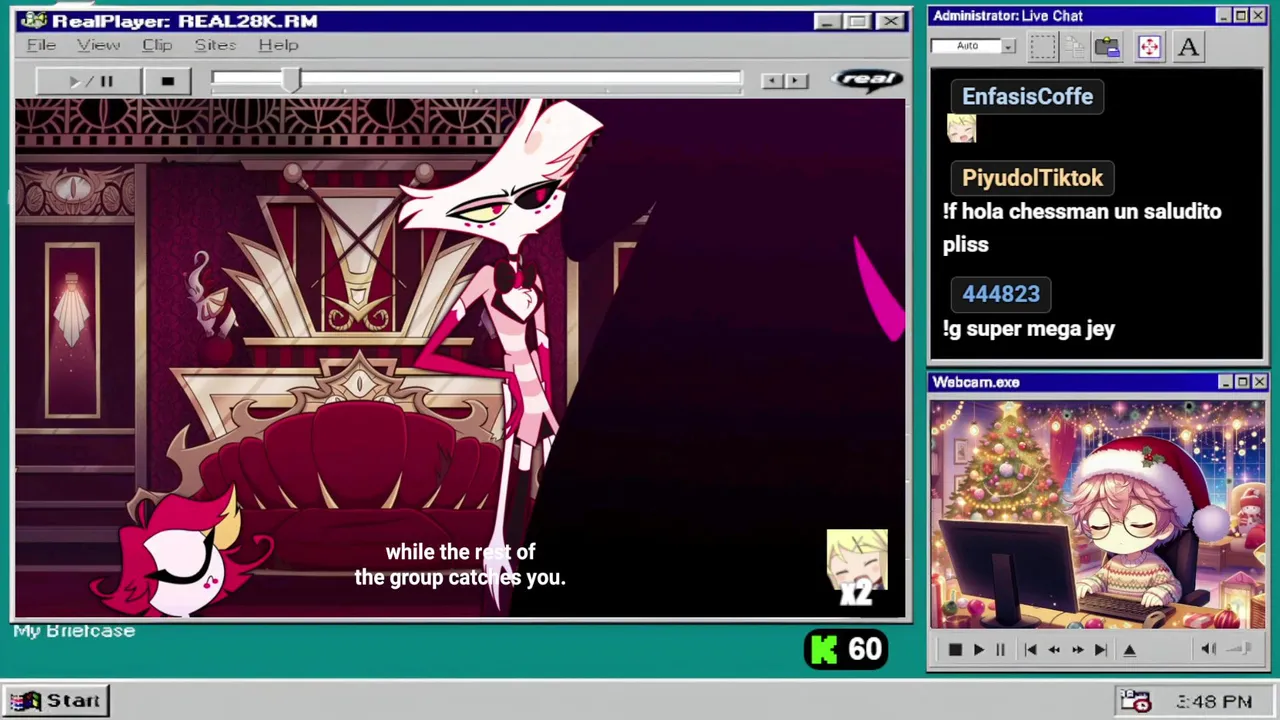Viewport: 1280px width, 720px height.
Task: Click the real logo in RealPlayer
Action: (868, 79)
